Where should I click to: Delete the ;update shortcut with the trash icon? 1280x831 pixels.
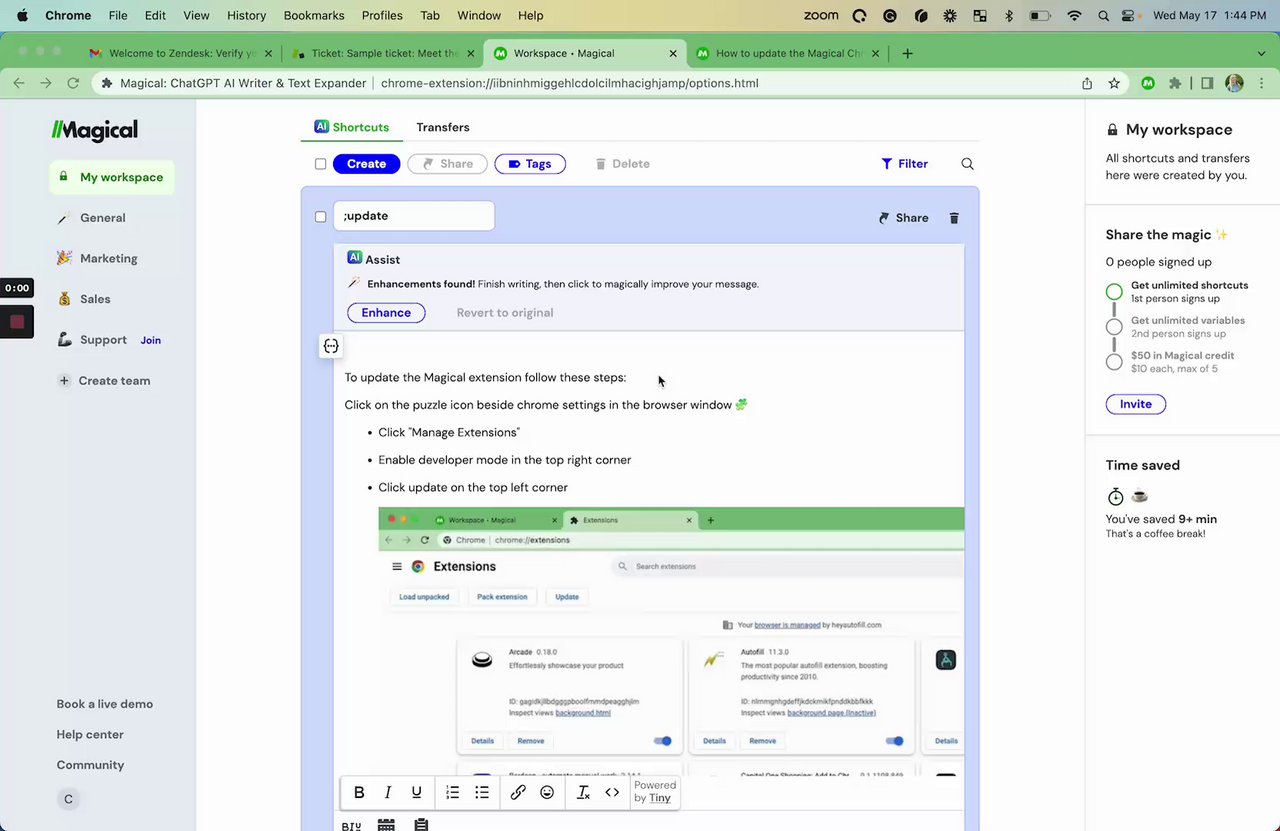954,218
